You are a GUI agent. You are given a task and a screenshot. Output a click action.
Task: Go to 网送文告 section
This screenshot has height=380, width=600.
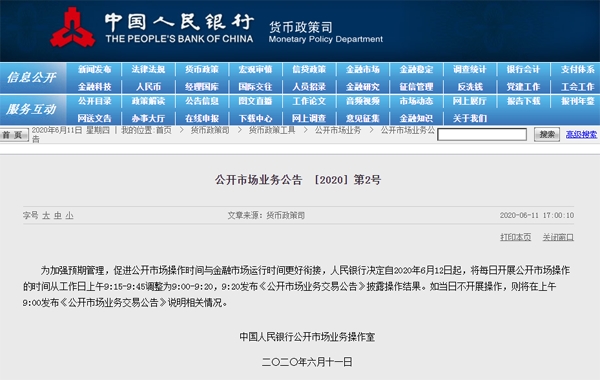point(95,118)
